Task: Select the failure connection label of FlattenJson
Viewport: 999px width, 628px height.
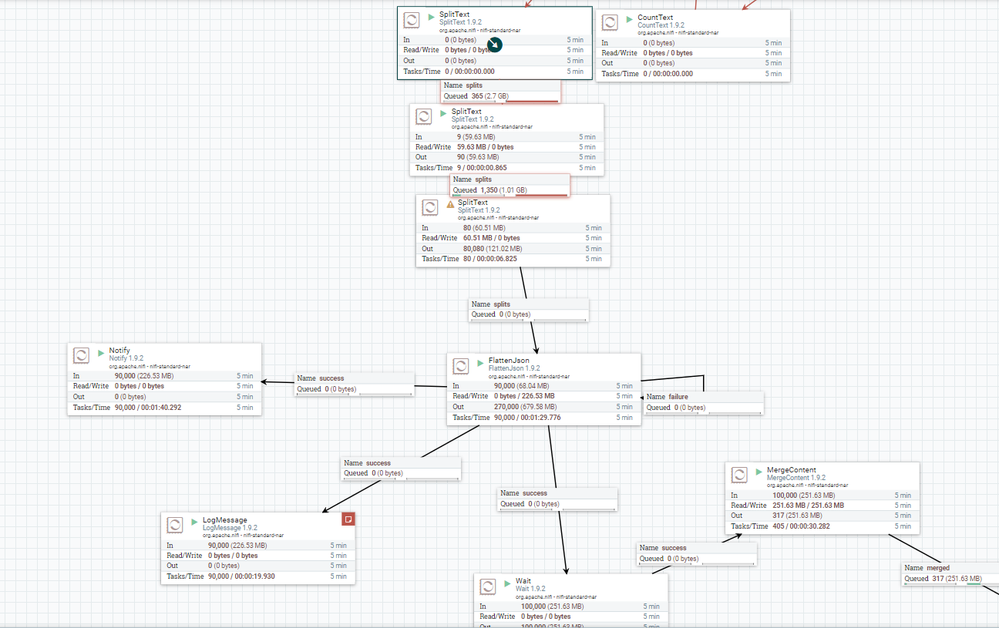Action: [x=704, y=402]
